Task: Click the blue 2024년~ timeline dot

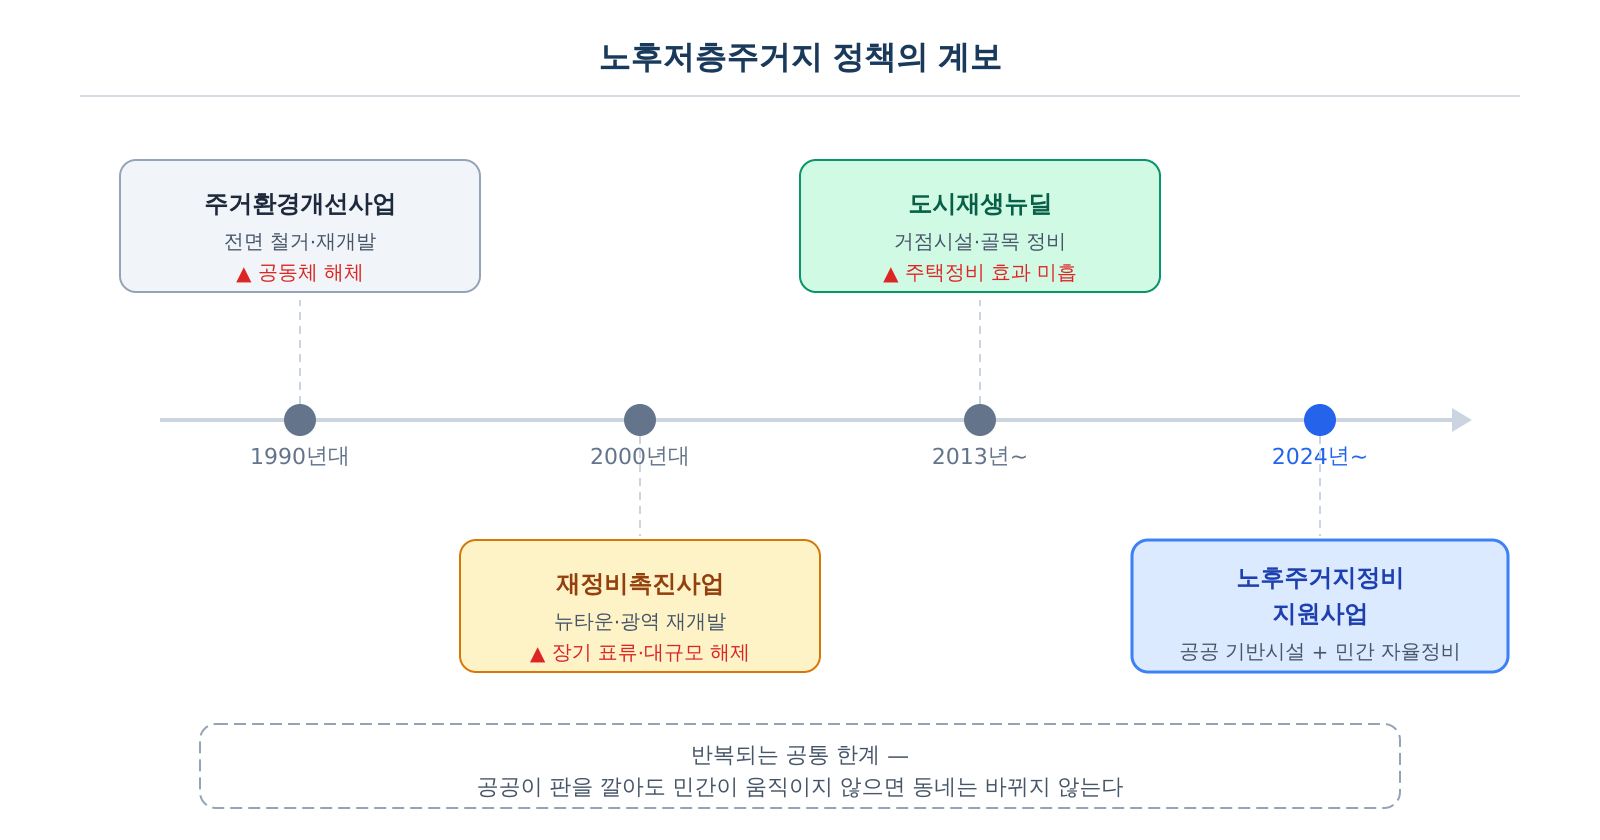Action: [1320, 420]
